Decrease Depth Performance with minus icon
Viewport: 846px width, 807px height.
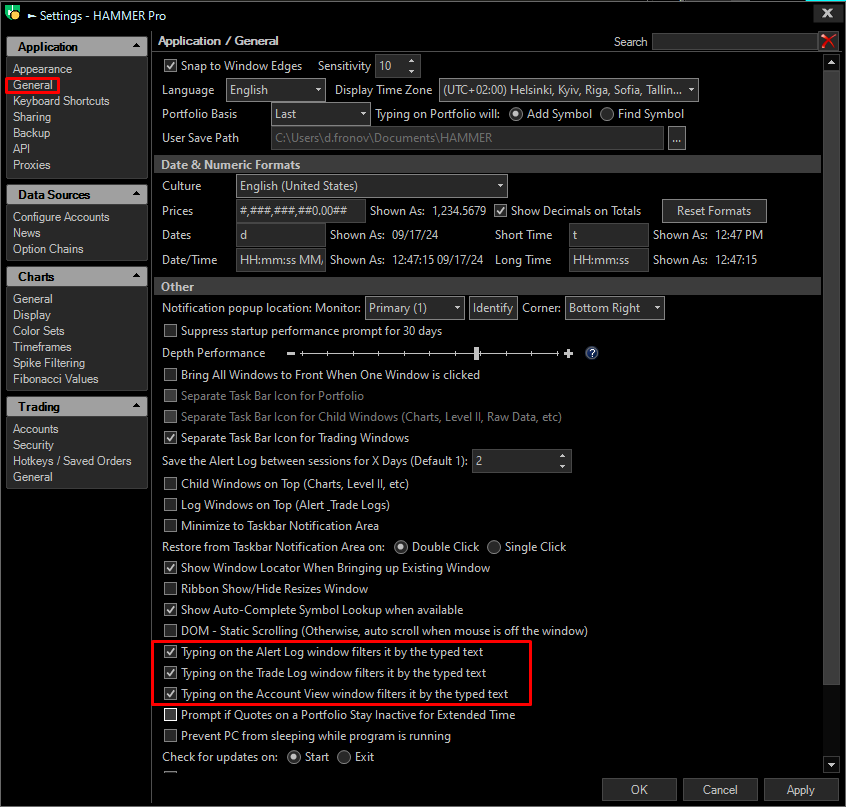pyautogui.click(x=291, y=354)
